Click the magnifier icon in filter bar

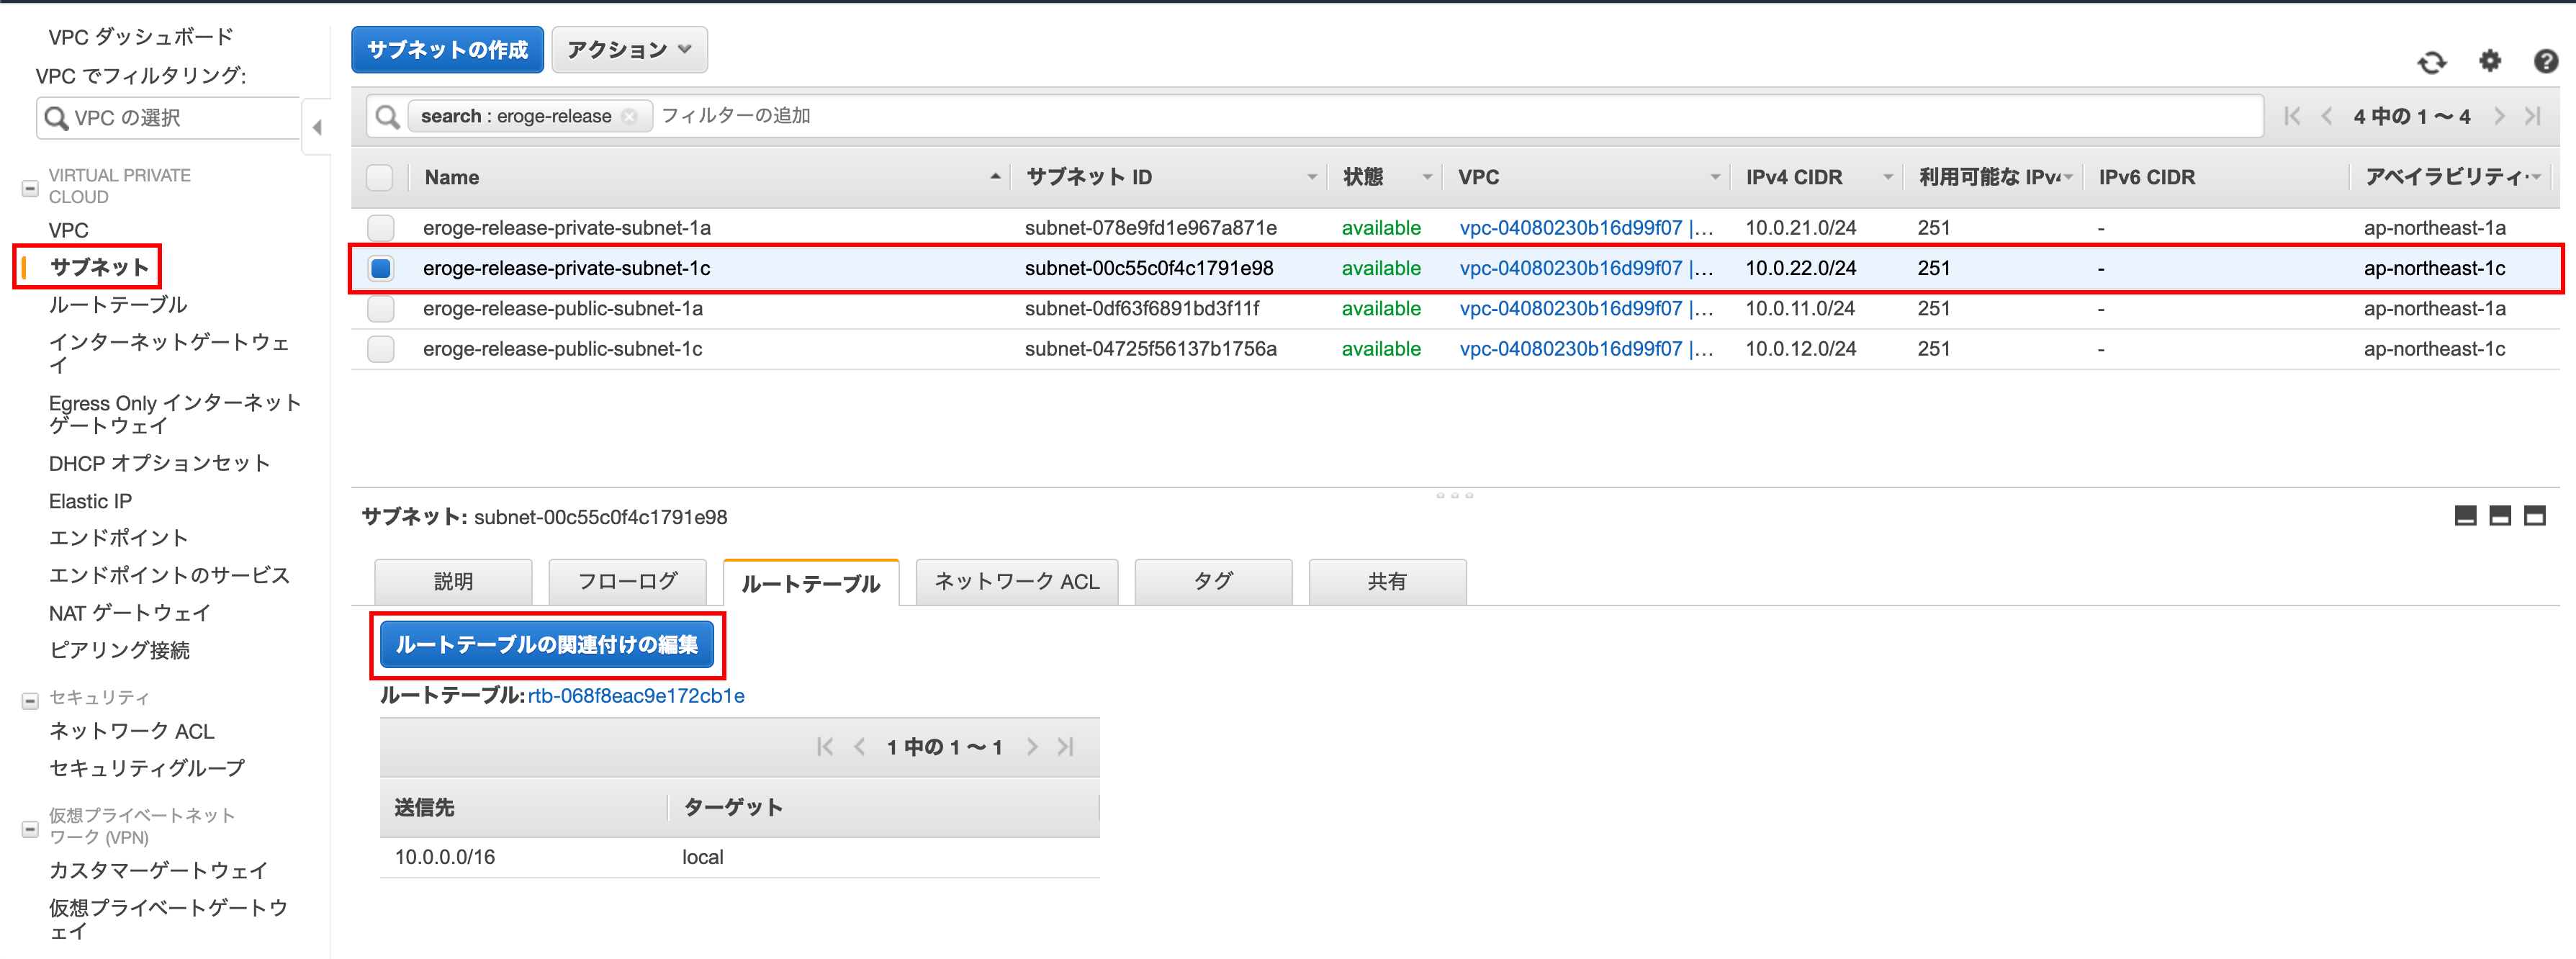[387, 116]
